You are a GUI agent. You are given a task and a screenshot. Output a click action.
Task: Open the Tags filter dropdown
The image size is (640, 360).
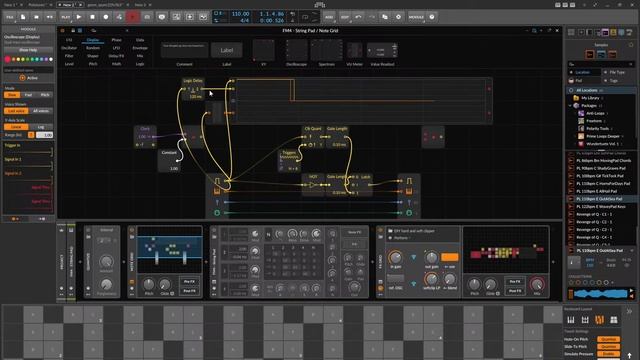618,80
